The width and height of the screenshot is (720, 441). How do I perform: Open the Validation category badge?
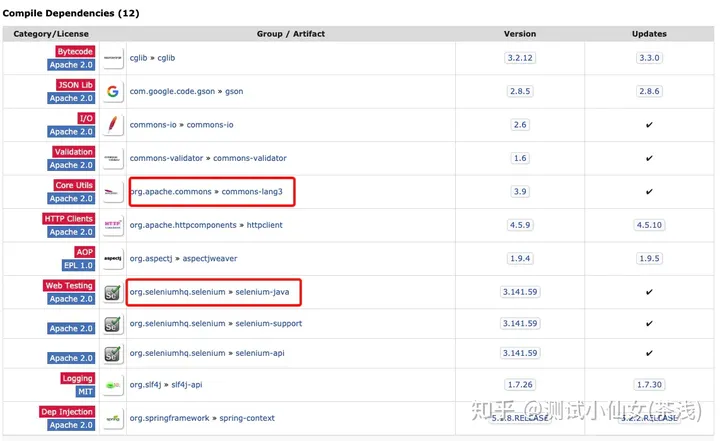click(73, 152)
